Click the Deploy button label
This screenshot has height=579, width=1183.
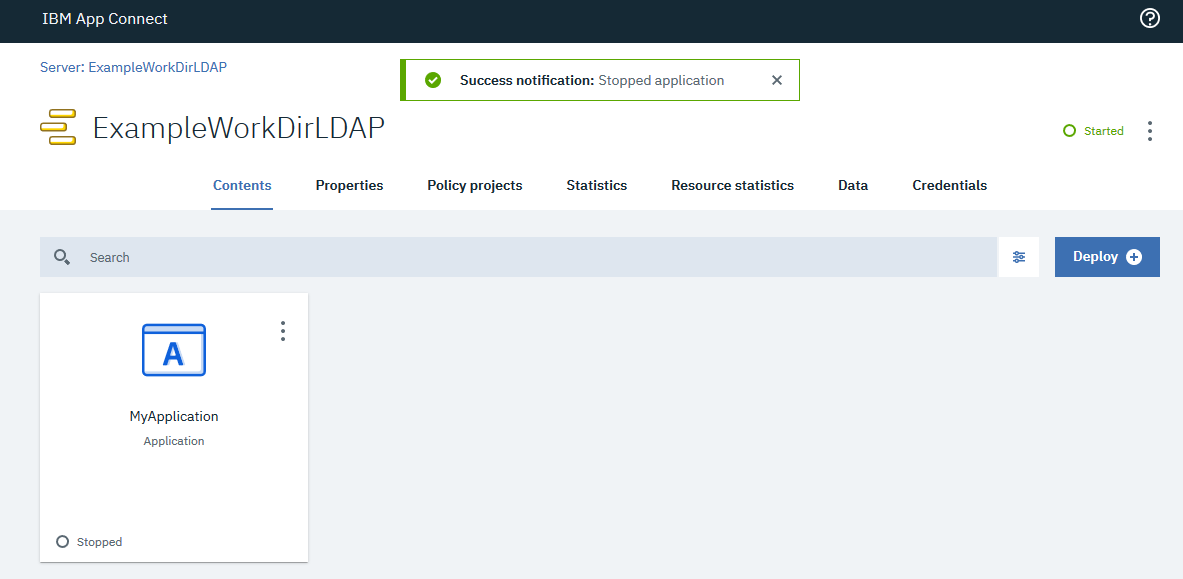[1095, 257]
